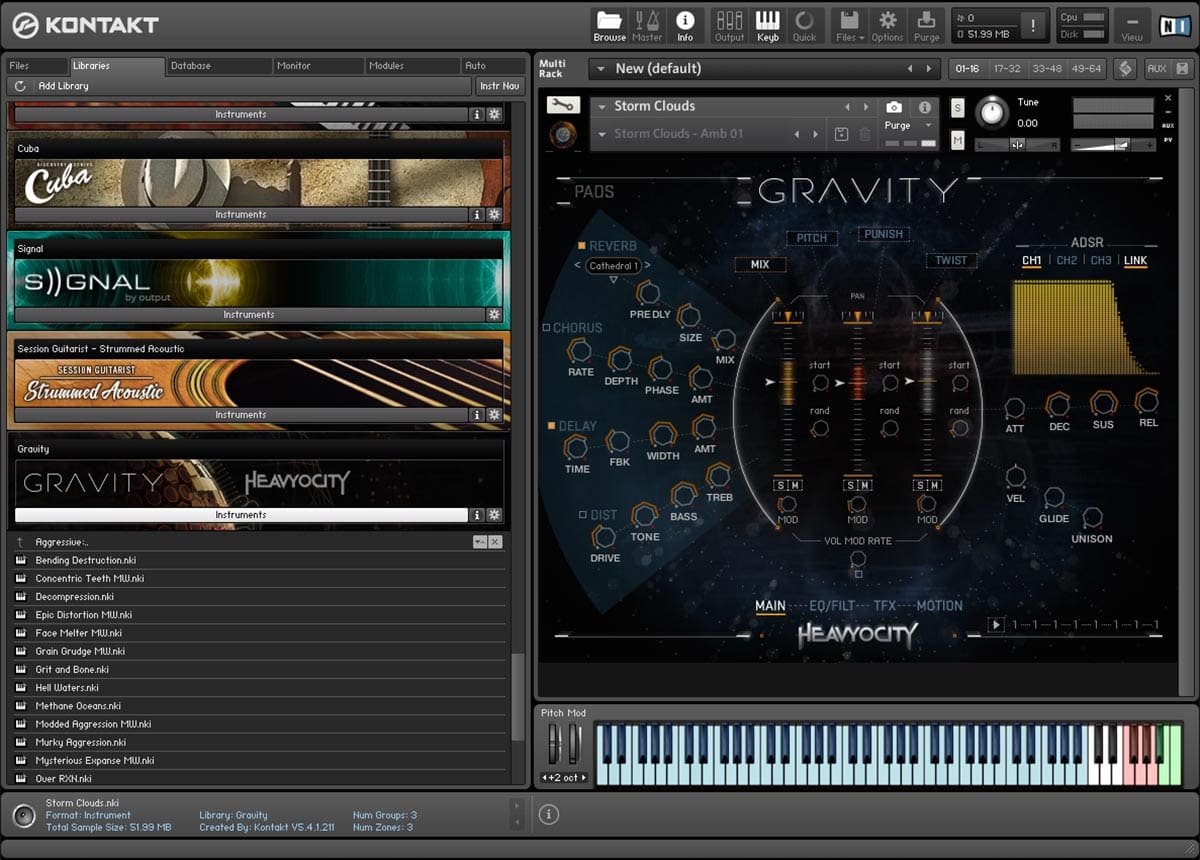Show the Output mixer section
Screen dimensions: 1200x860
point(729,25)
